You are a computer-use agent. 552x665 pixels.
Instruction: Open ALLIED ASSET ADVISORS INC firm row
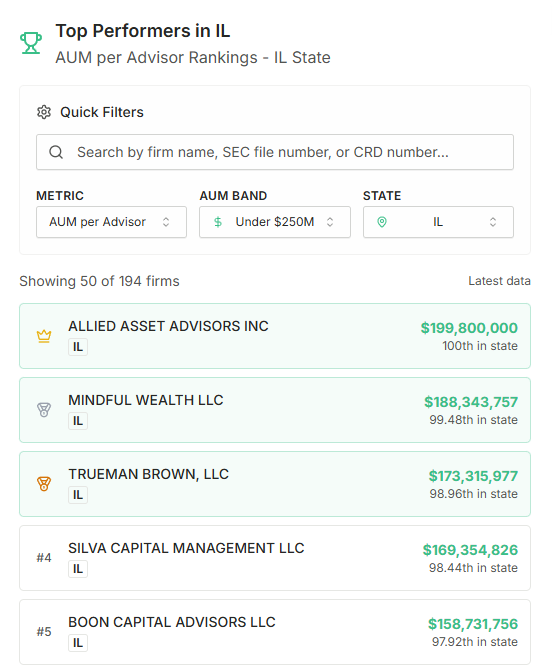click(275, 336)
